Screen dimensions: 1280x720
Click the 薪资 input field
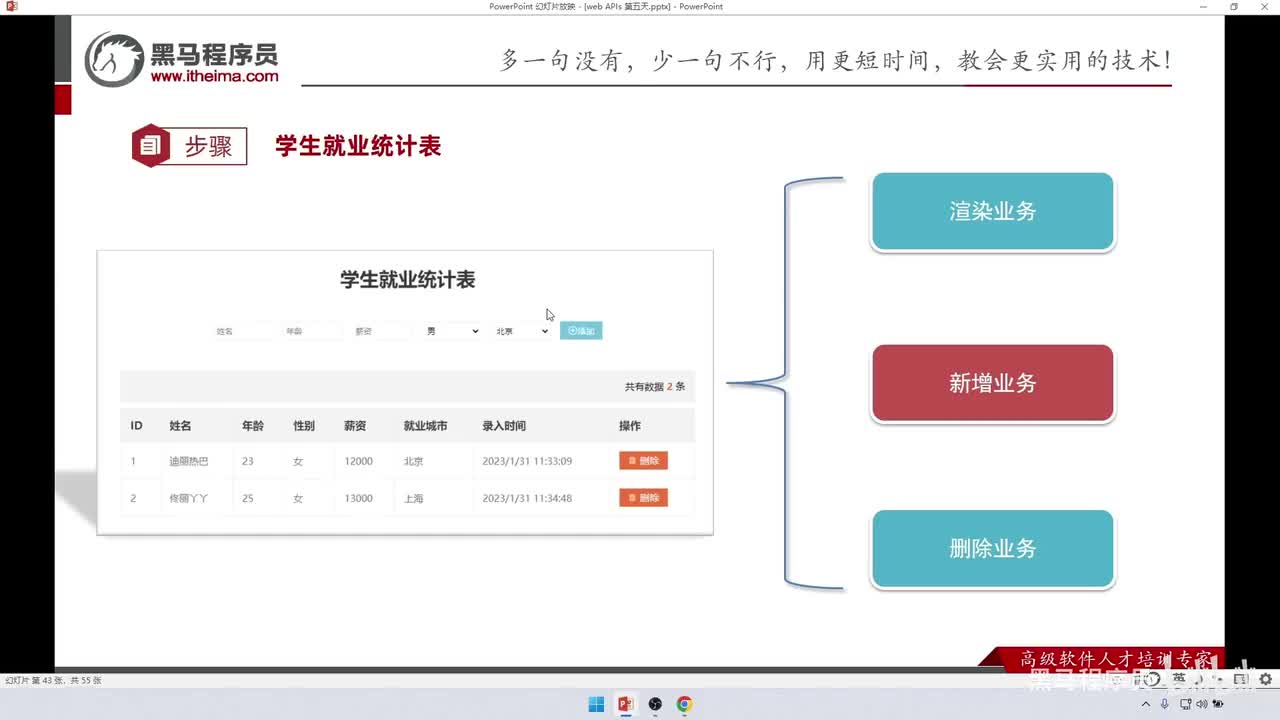(382, 331)
